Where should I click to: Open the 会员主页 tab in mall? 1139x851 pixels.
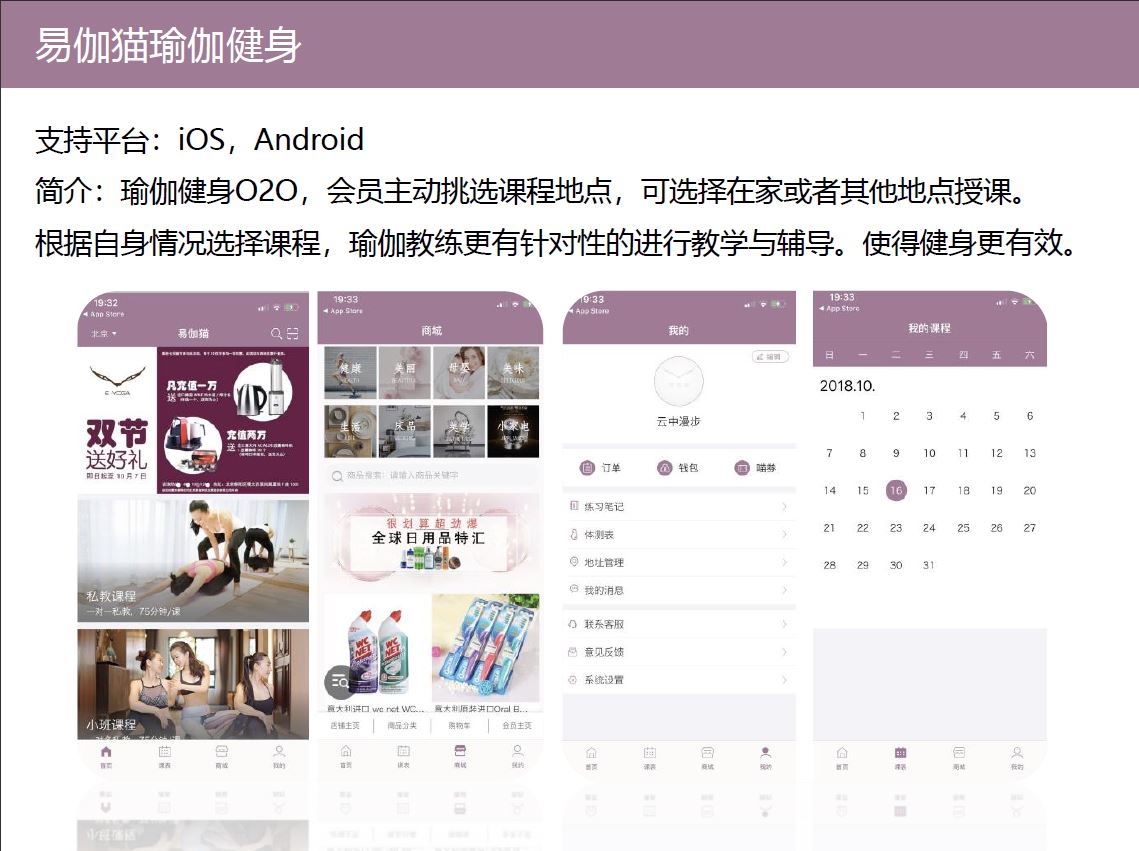[x=516, y=725]
